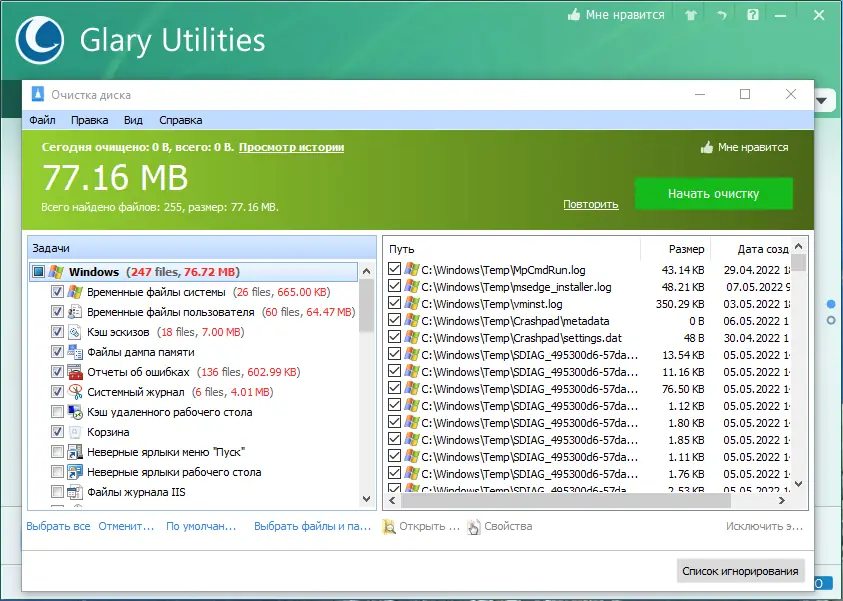Viewport: 843px width, 601px height.
Task: Click the Отчеты об ошибках icon
Action: point(75,372)
